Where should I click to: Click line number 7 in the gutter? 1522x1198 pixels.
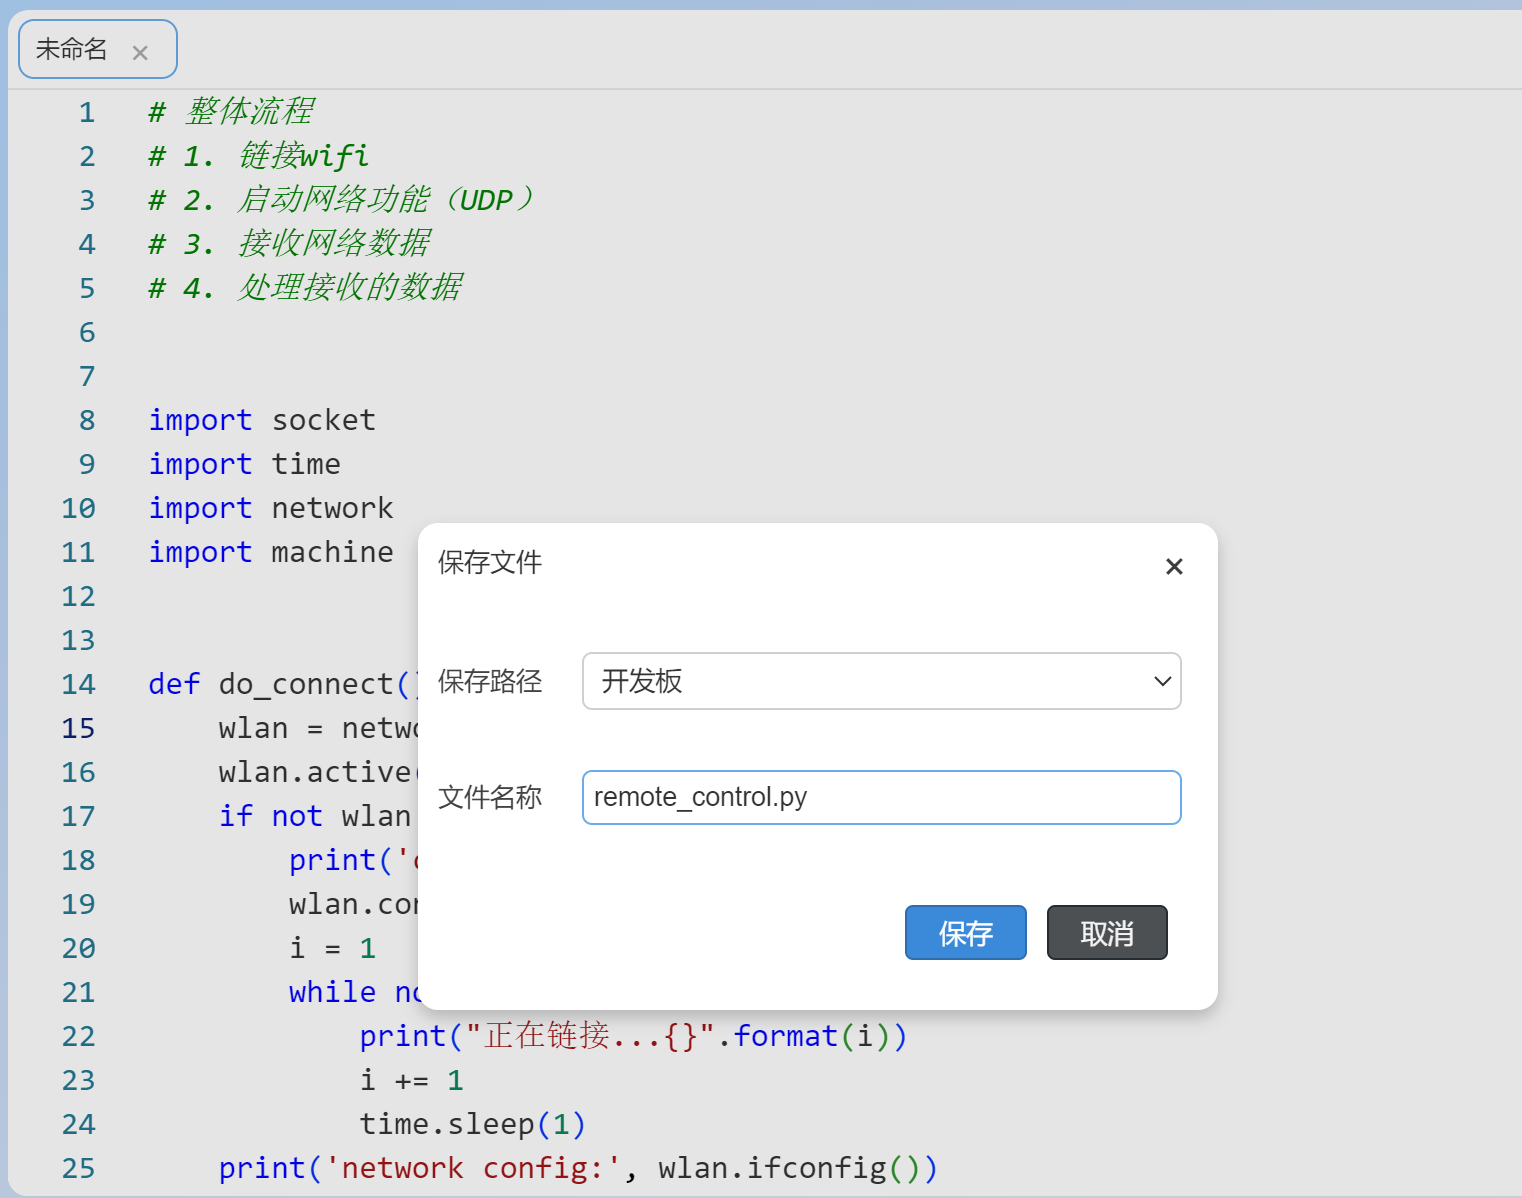87,376
